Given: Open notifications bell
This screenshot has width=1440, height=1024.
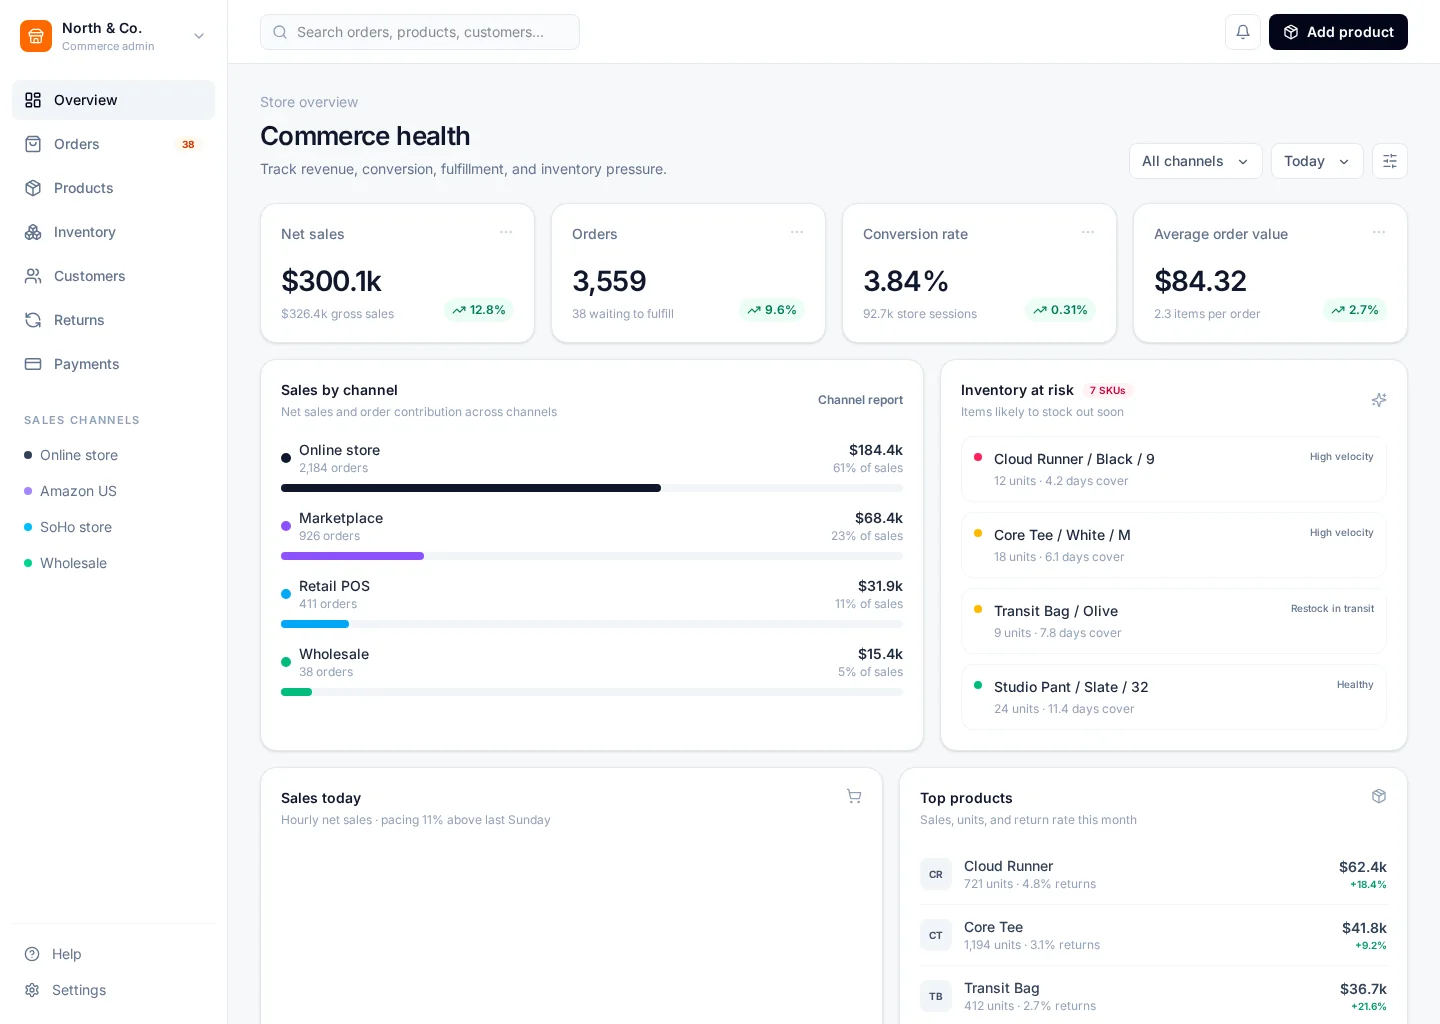Looking at the screenshot, I should point(1243,32).
